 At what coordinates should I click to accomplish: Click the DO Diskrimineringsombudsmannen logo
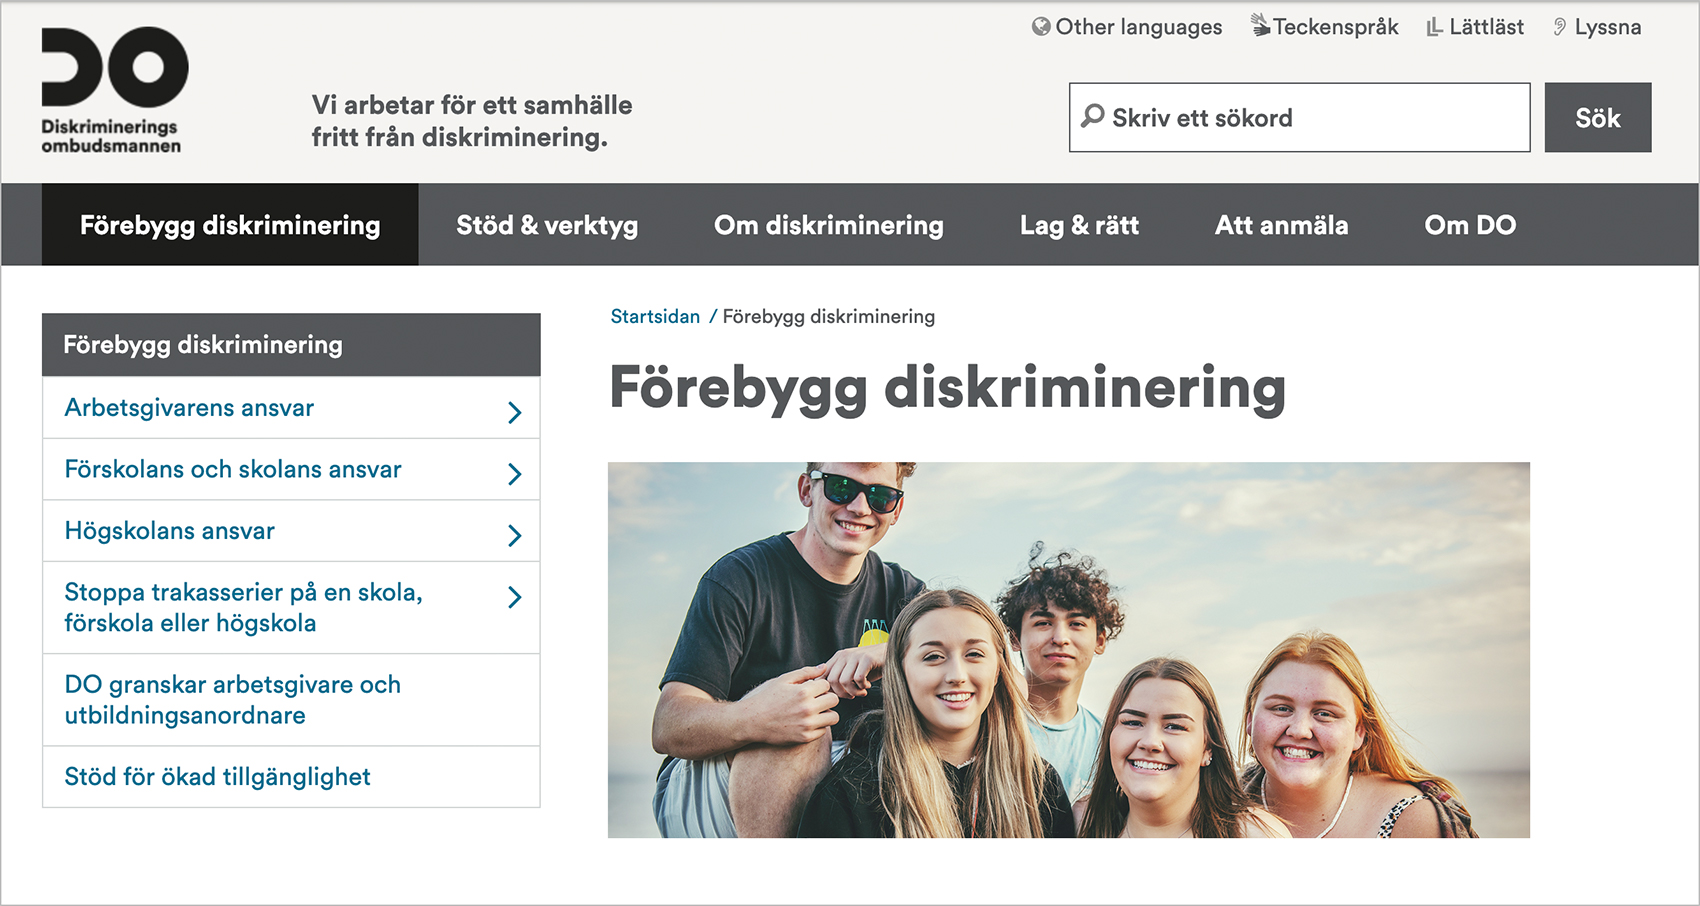click(x=113, y=90)
